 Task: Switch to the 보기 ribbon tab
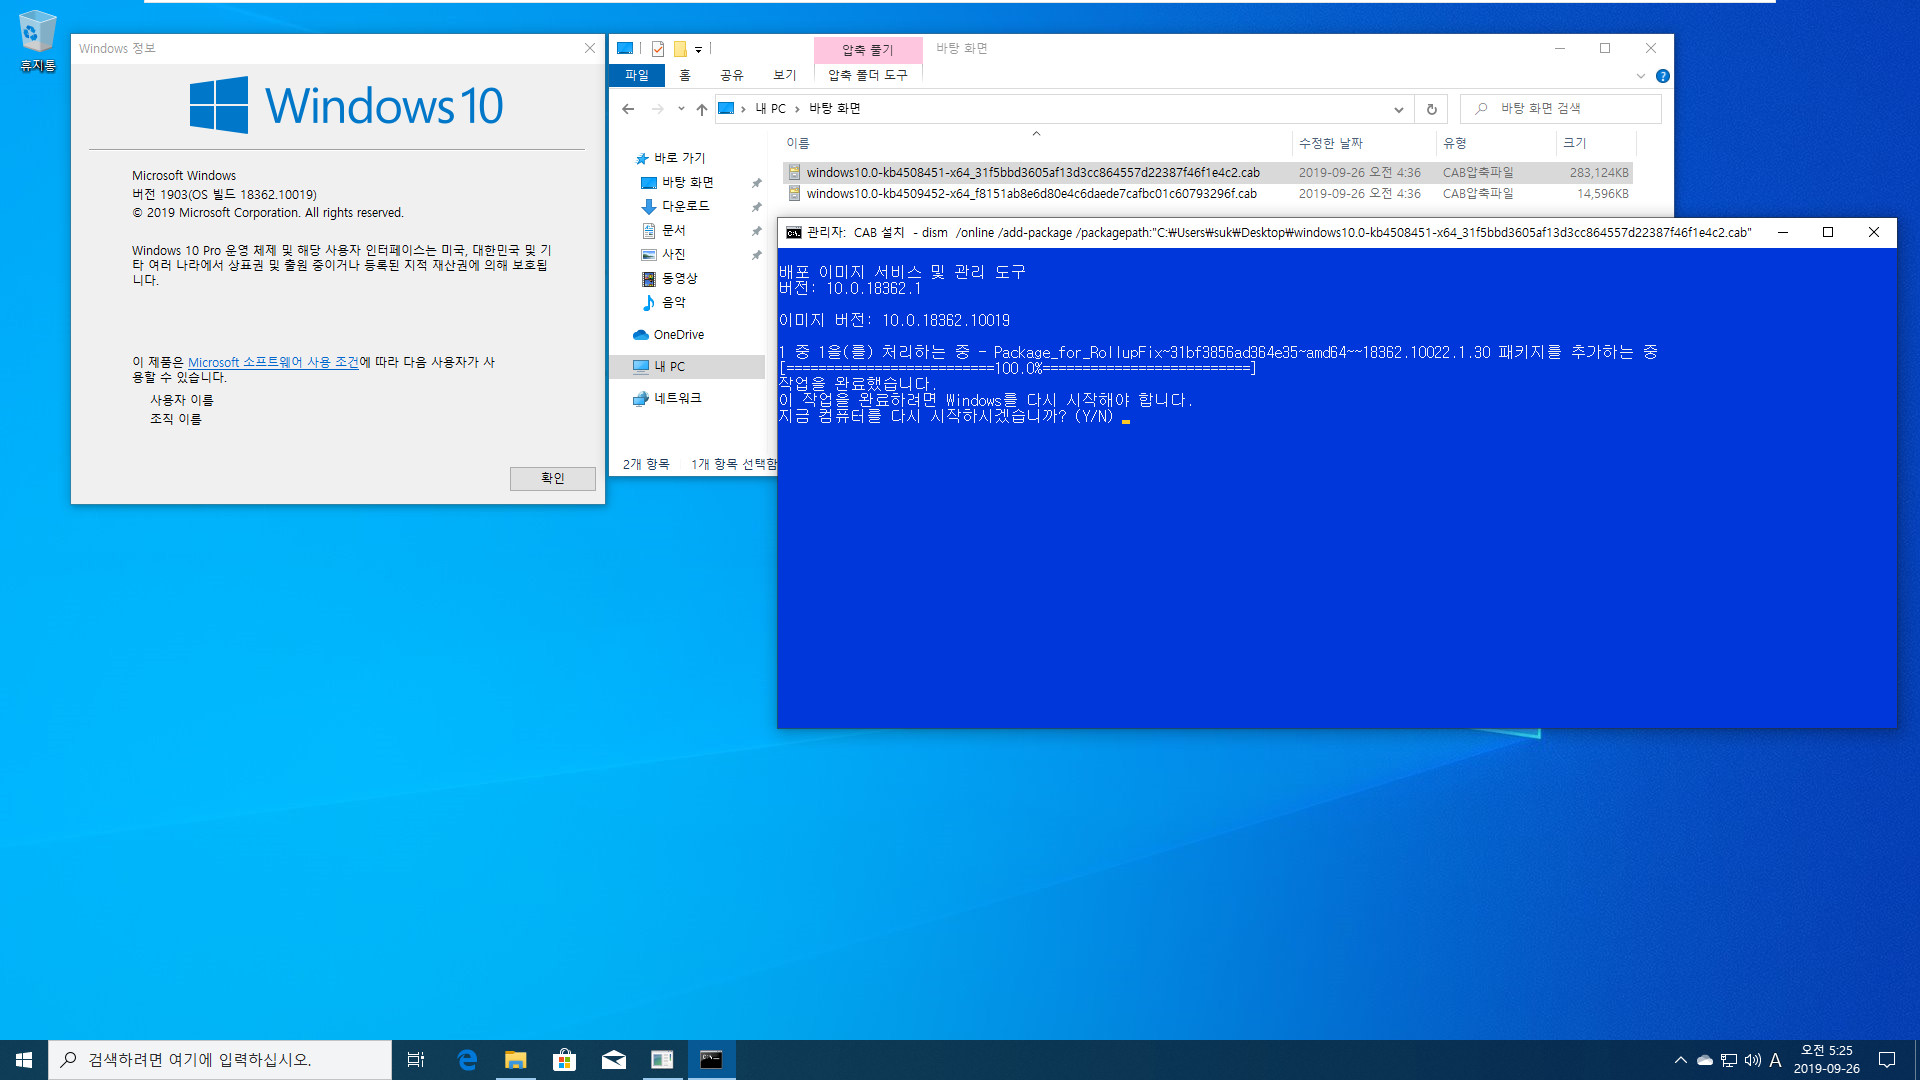(x=785, y=75)
